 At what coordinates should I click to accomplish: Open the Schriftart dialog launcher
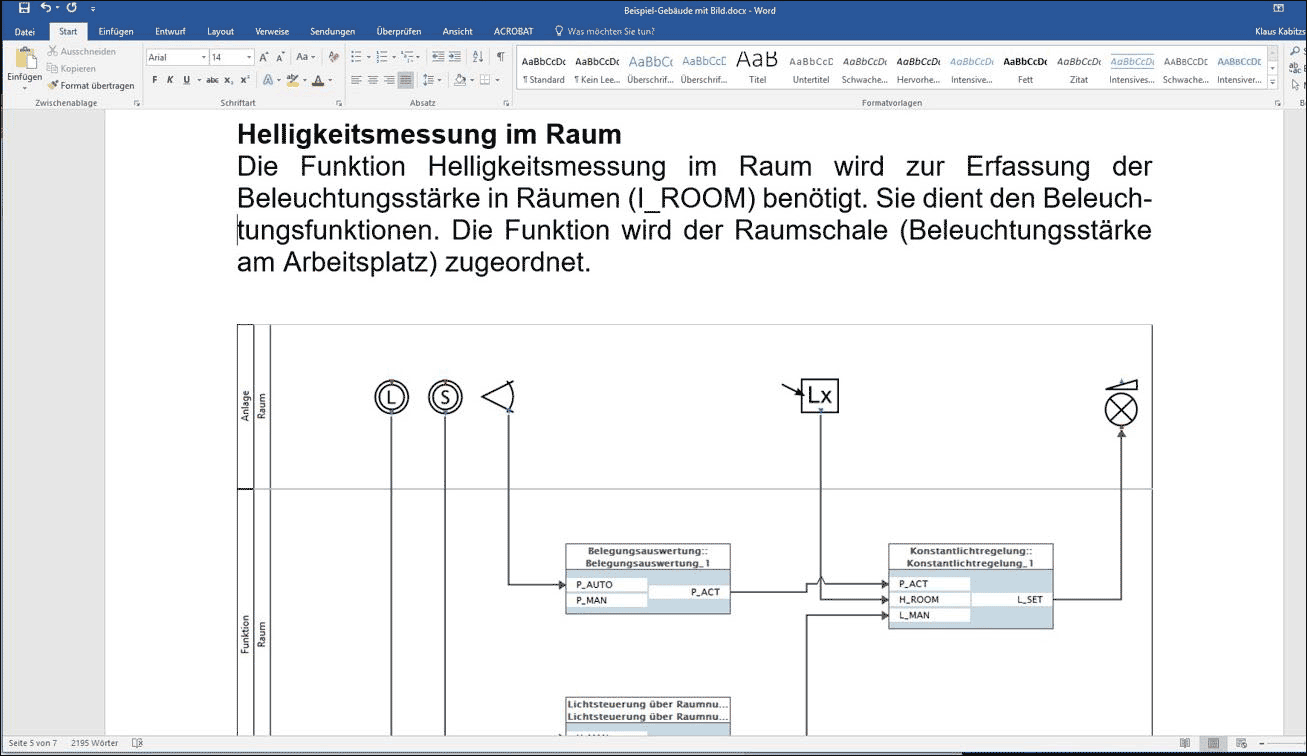click(339, 103)
